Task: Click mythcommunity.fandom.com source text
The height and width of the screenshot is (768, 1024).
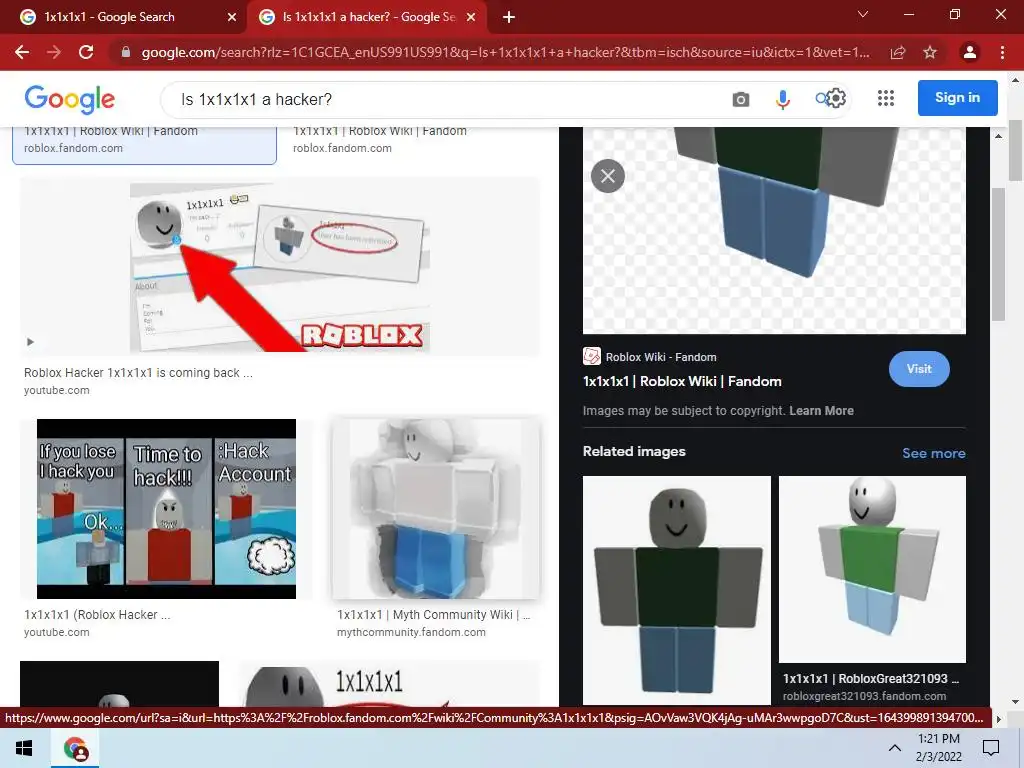Action: (x=411, y=632)
